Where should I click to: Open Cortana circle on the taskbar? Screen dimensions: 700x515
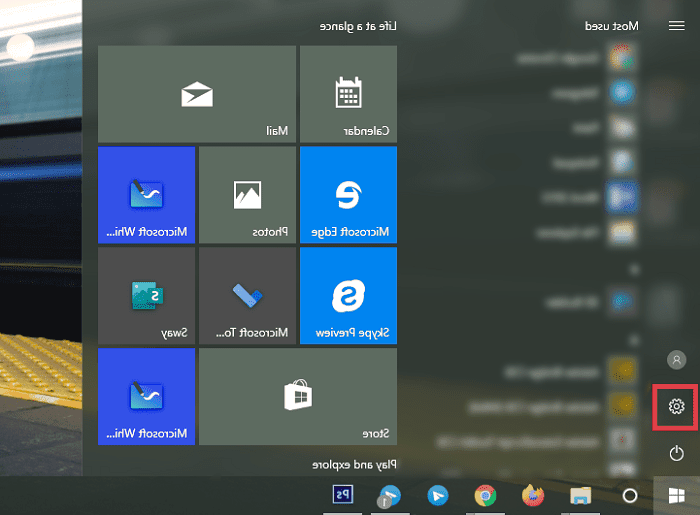(x=630, y=495)
